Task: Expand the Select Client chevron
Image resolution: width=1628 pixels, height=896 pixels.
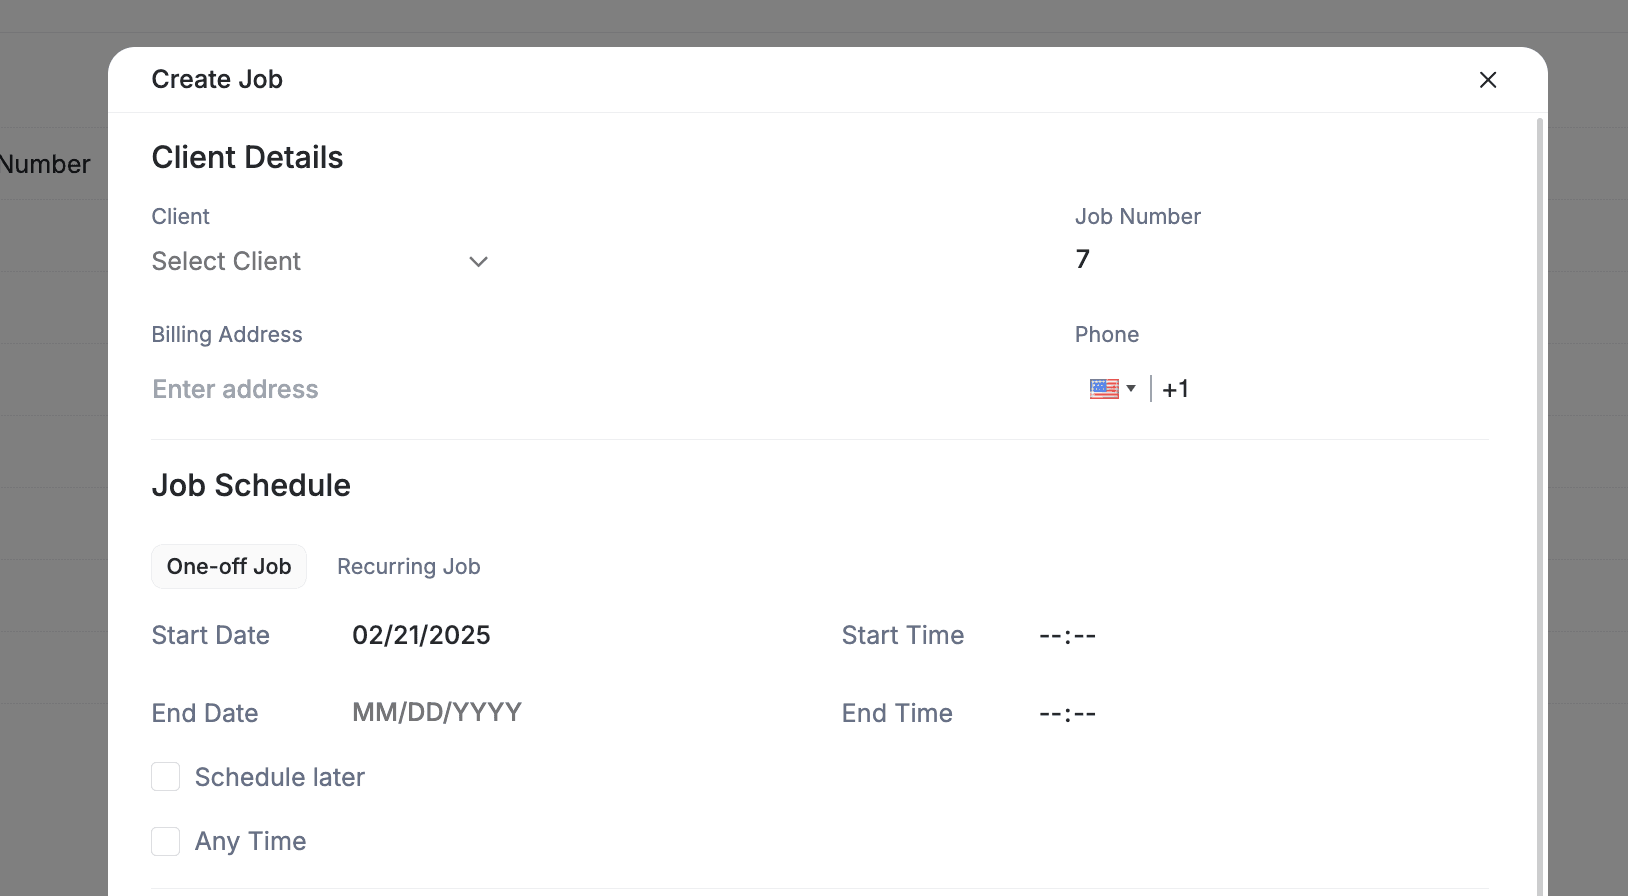Action: click(x=478, y=262)
